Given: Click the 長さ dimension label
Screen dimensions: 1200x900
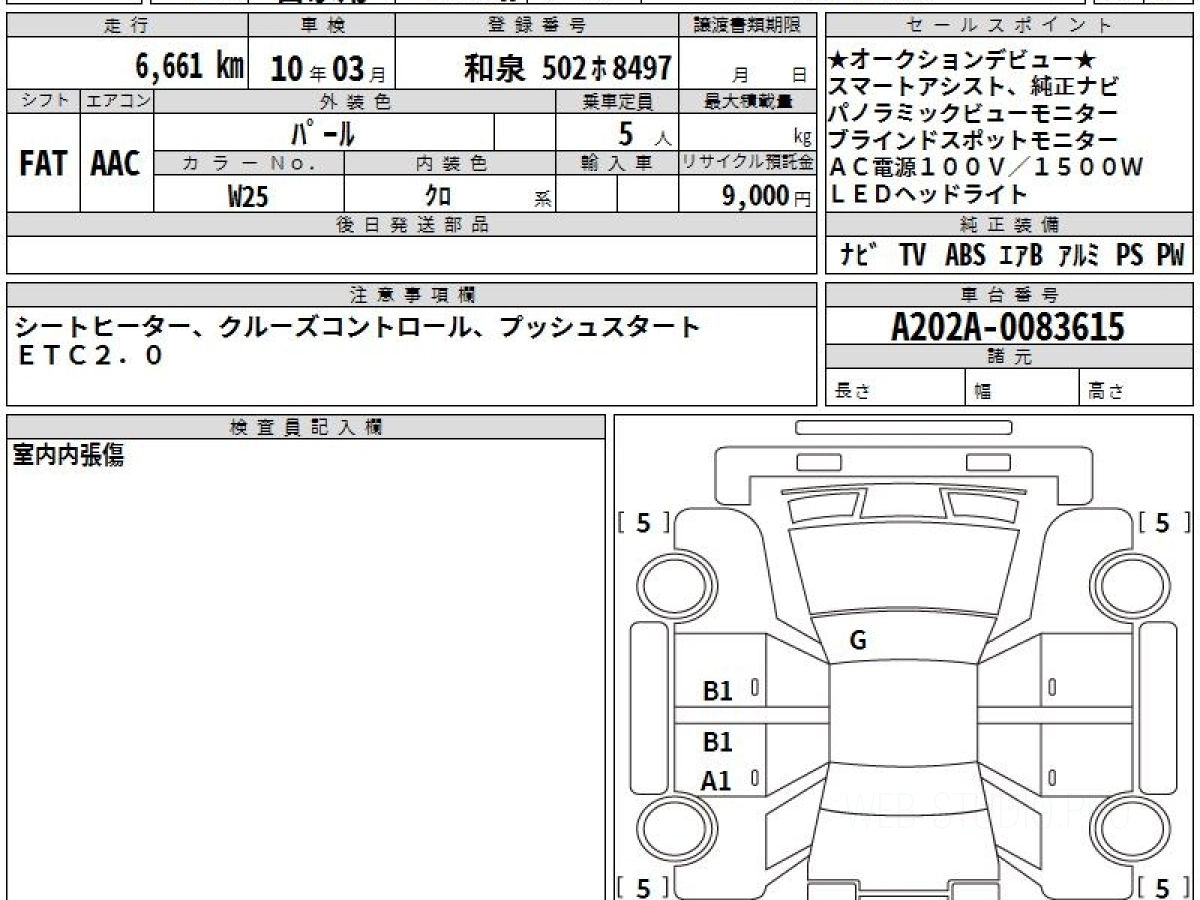Looking at the screenshot, I should tap(853, 391).
